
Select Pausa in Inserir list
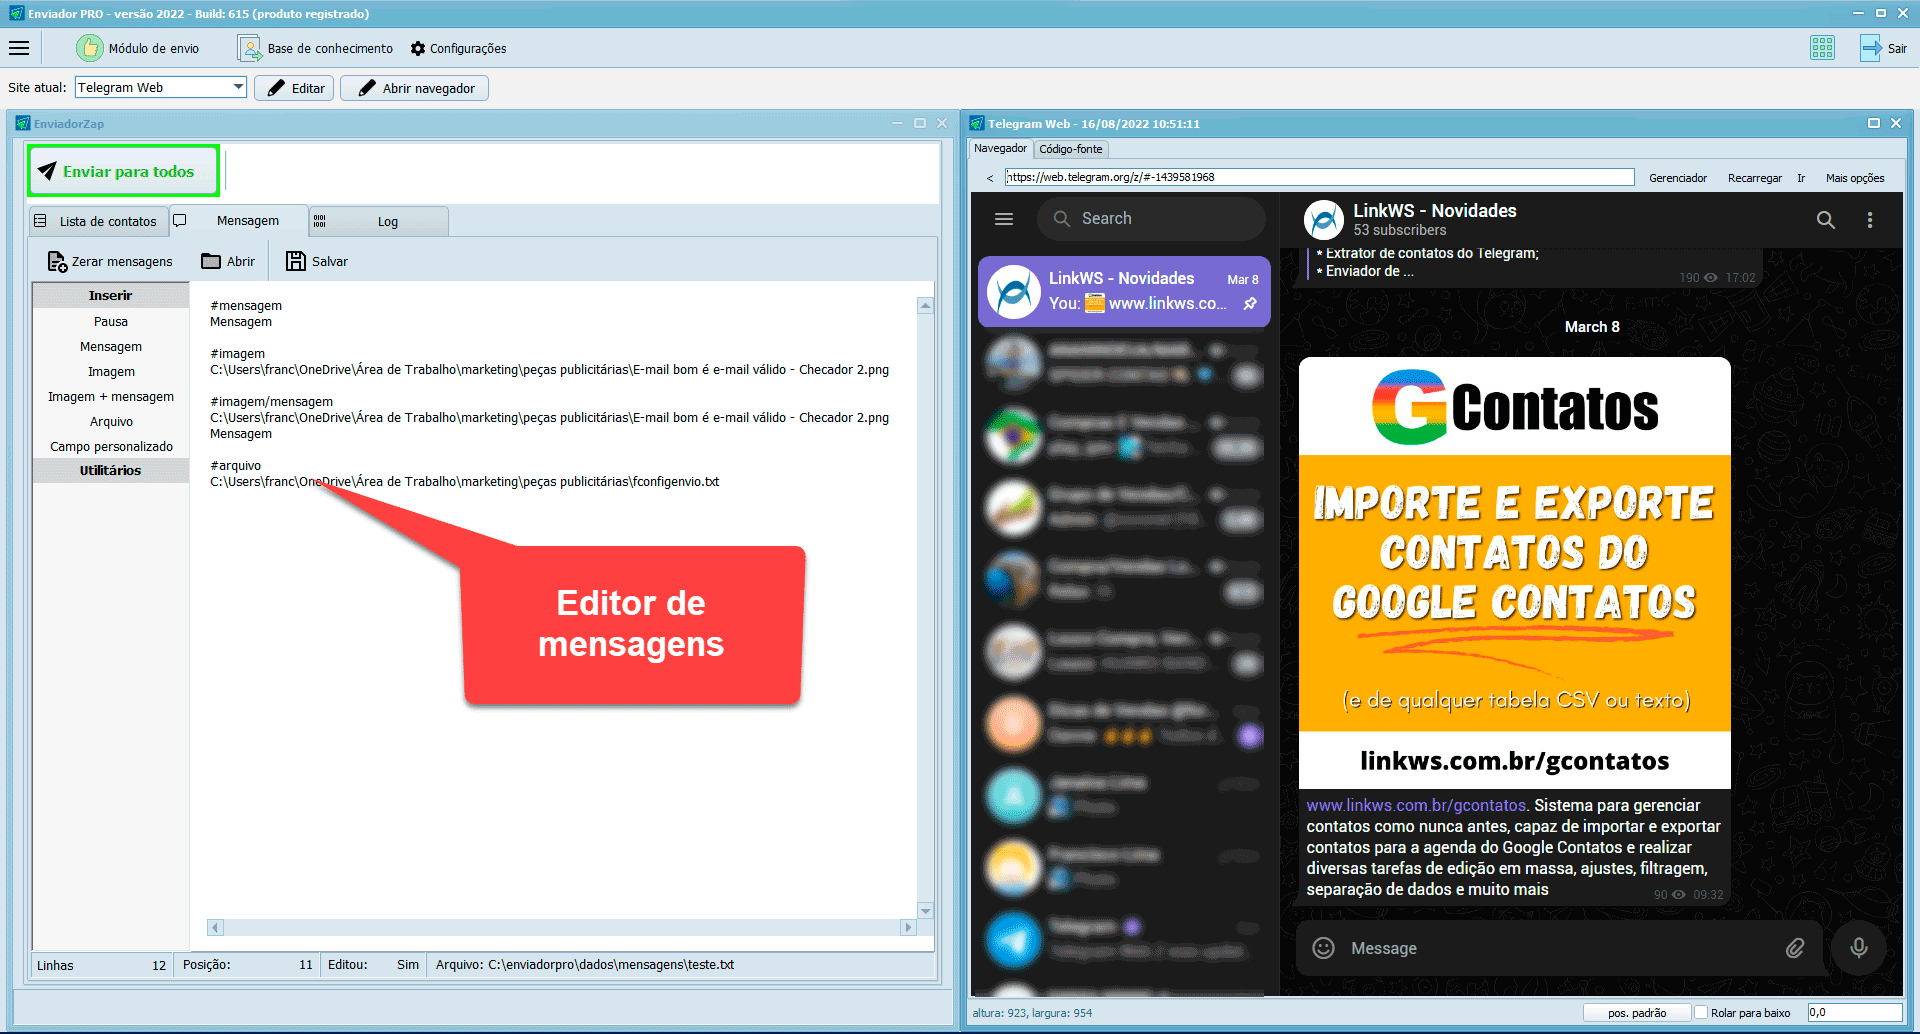111,321
